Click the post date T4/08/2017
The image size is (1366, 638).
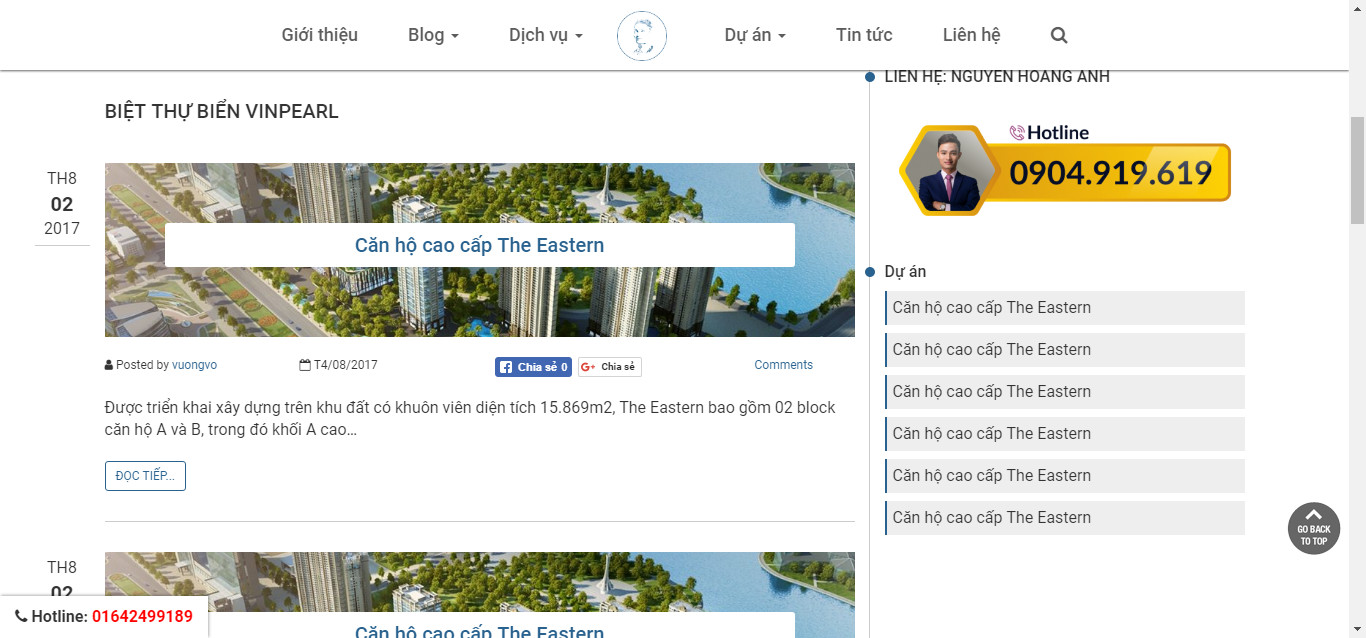339,365
